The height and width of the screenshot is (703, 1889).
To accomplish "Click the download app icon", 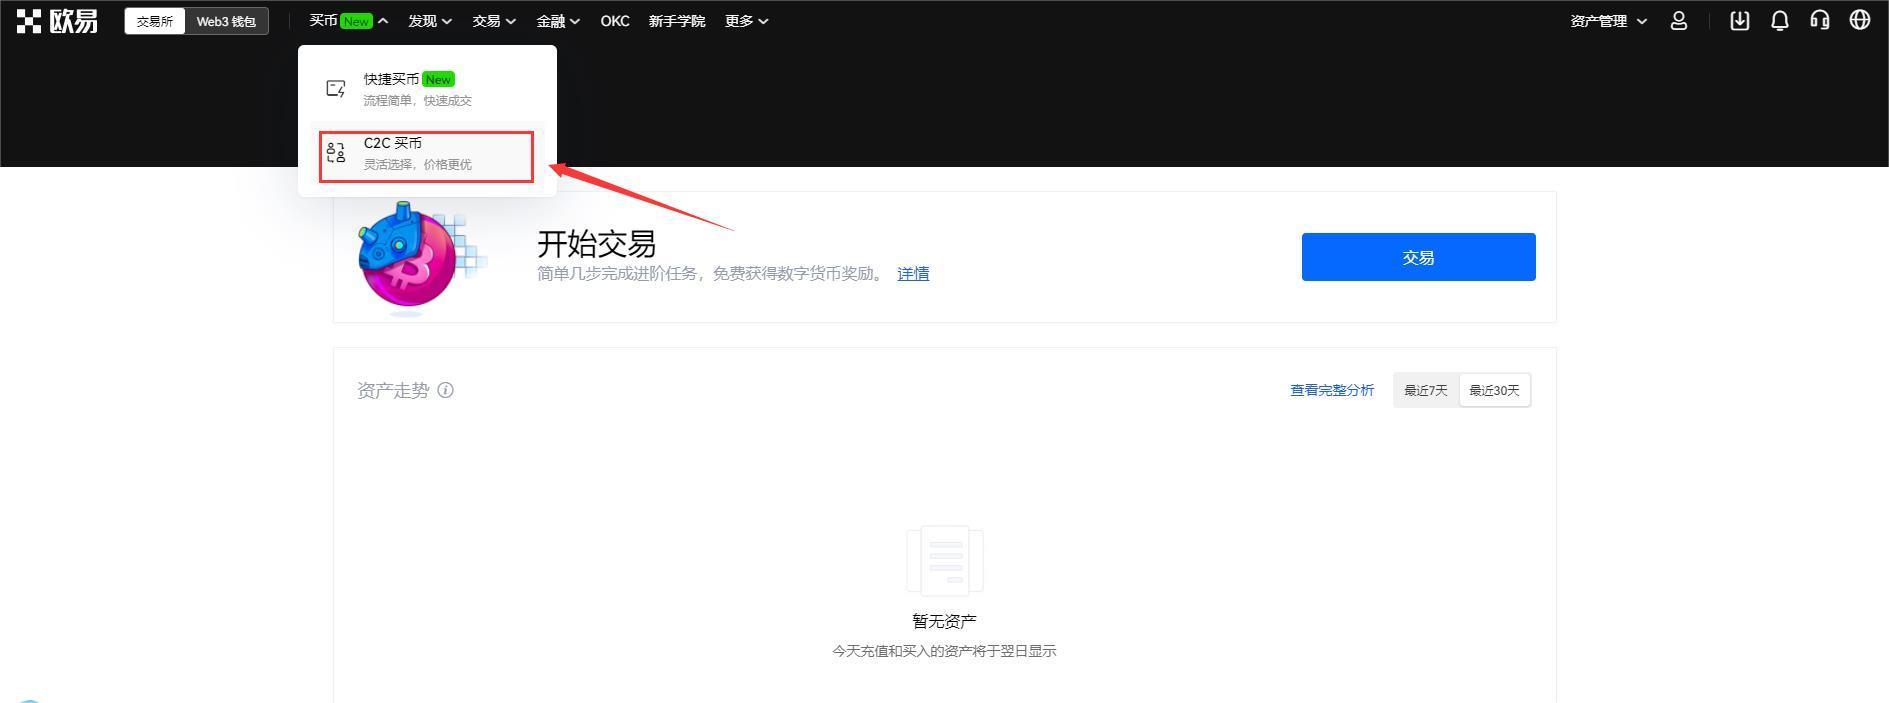I will click(1740, 21).
